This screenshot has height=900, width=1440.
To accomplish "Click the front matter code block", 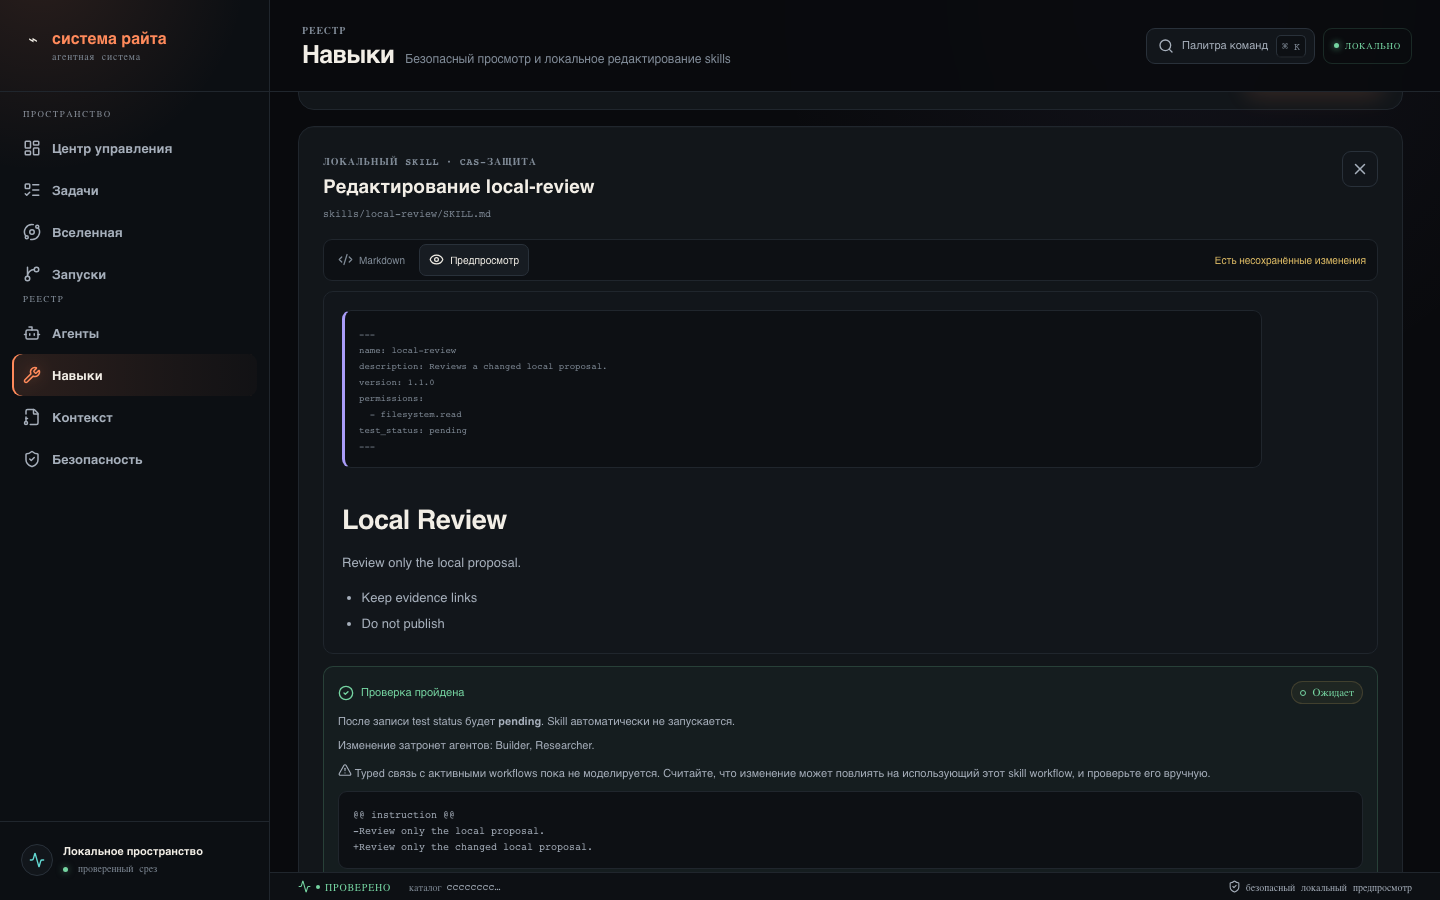I will click(x=802, y=389).
